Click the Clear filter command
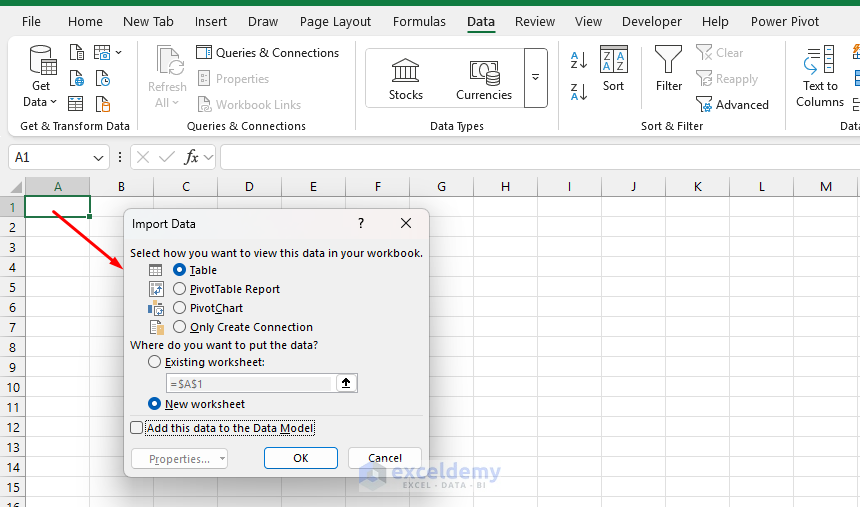Screen dimensions: 860x507 point(720,53)
